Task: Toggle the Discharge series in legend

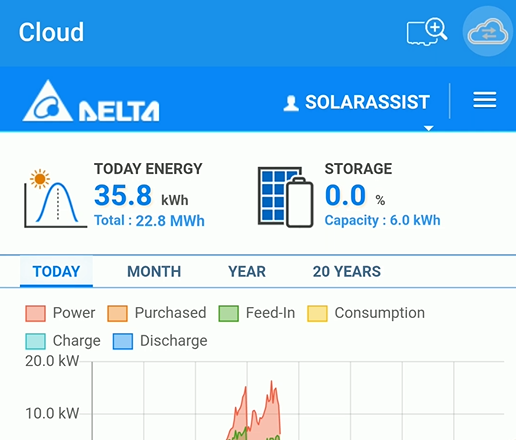Action: pyautogui.click(x=160, y=341)
